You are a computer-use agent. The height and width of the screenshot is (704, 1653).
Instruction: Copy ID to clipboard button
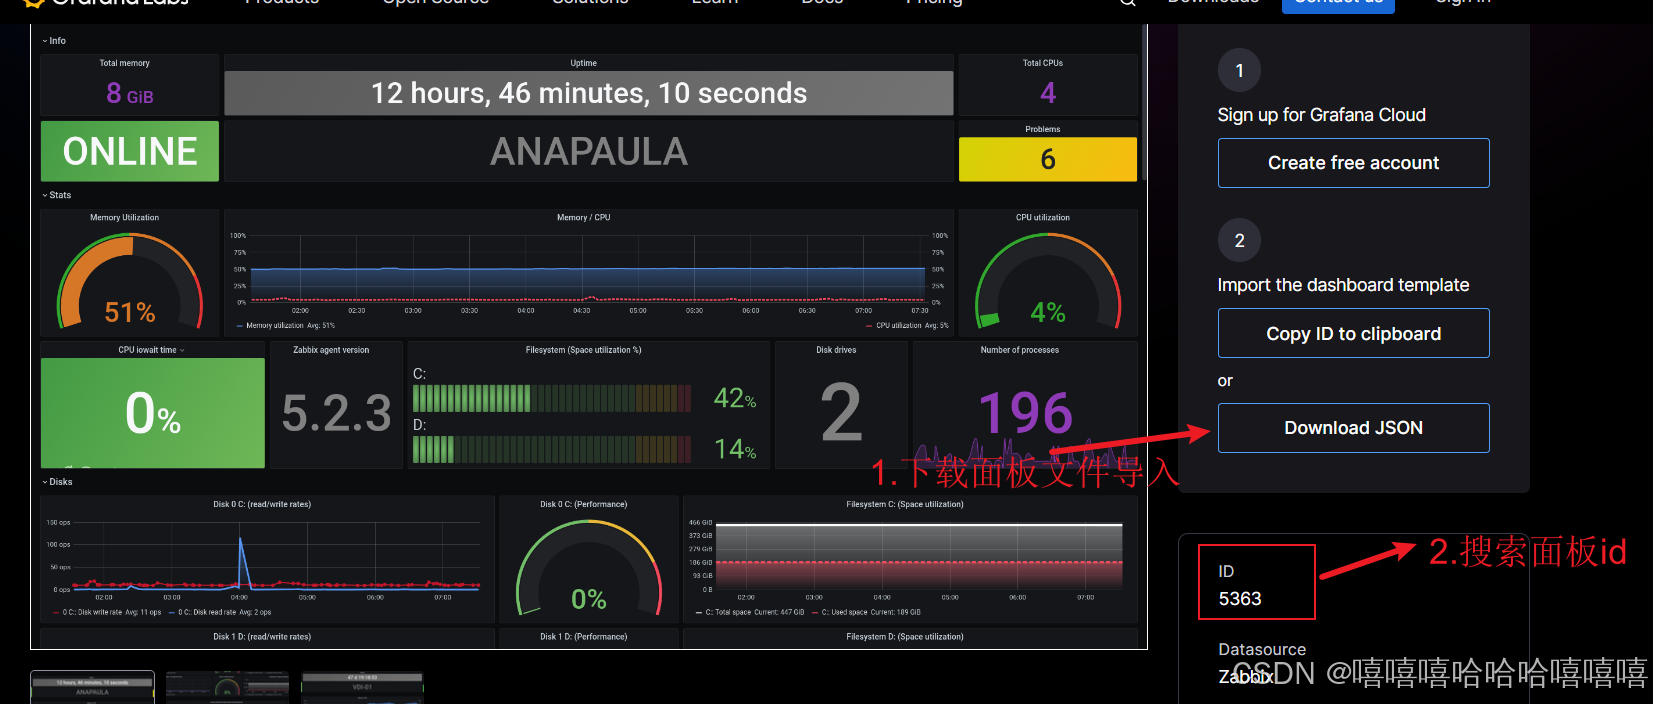1353,333
